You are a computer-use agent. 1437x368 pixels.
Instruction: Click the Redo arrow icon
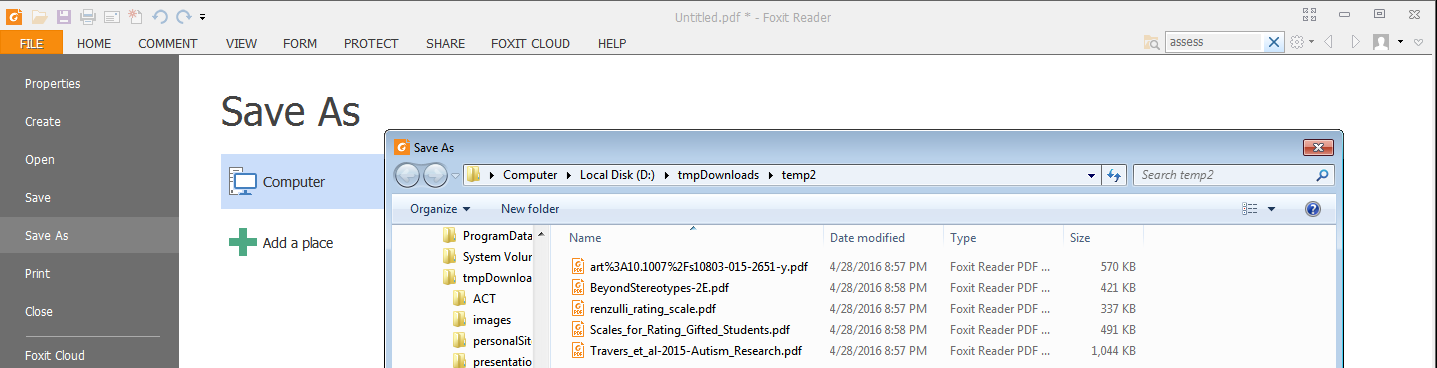[x=184, y=17]
